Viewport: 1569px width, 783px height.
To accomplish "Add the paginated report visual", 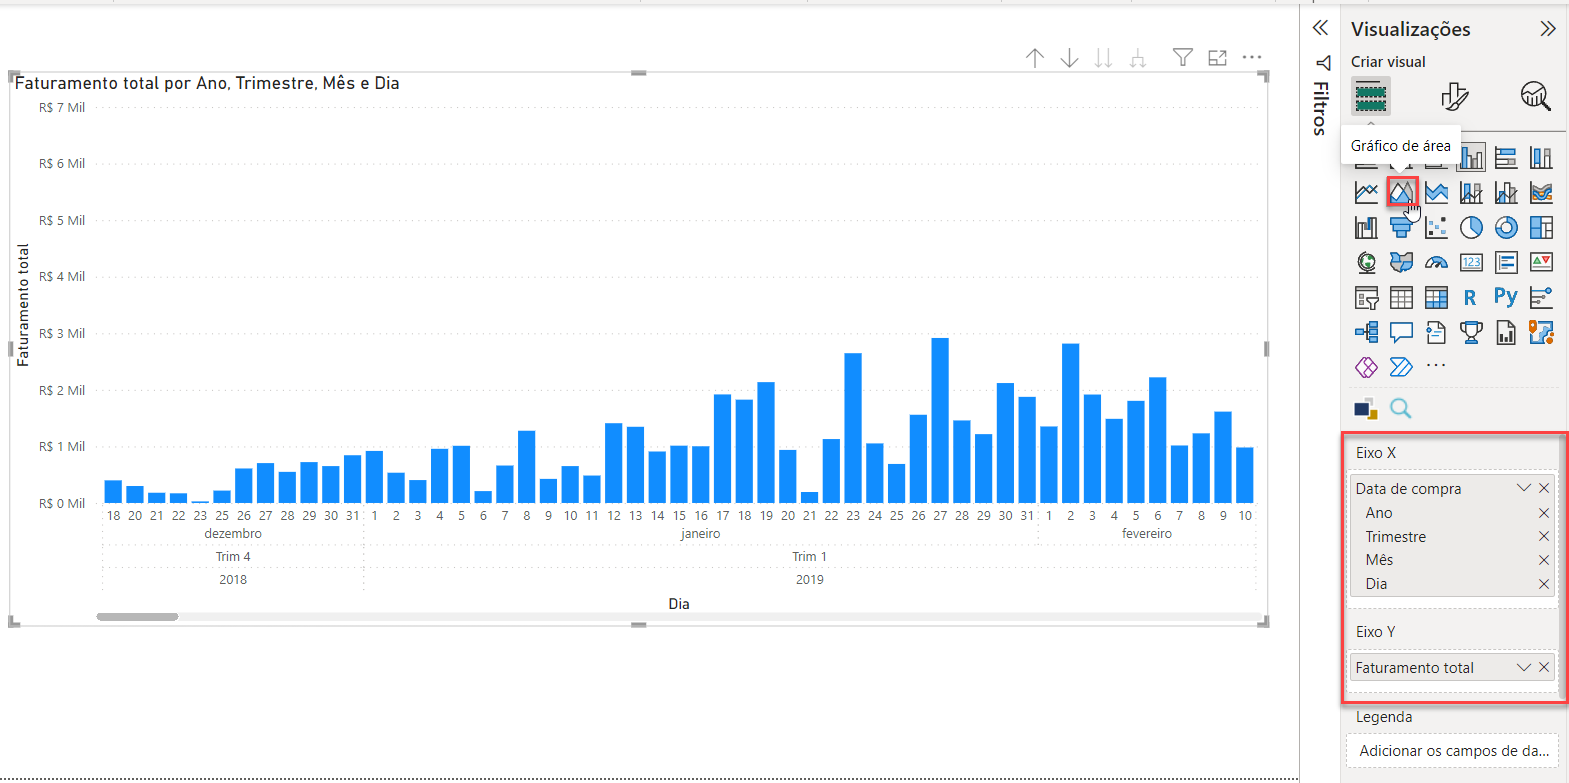I will 1506,332.
